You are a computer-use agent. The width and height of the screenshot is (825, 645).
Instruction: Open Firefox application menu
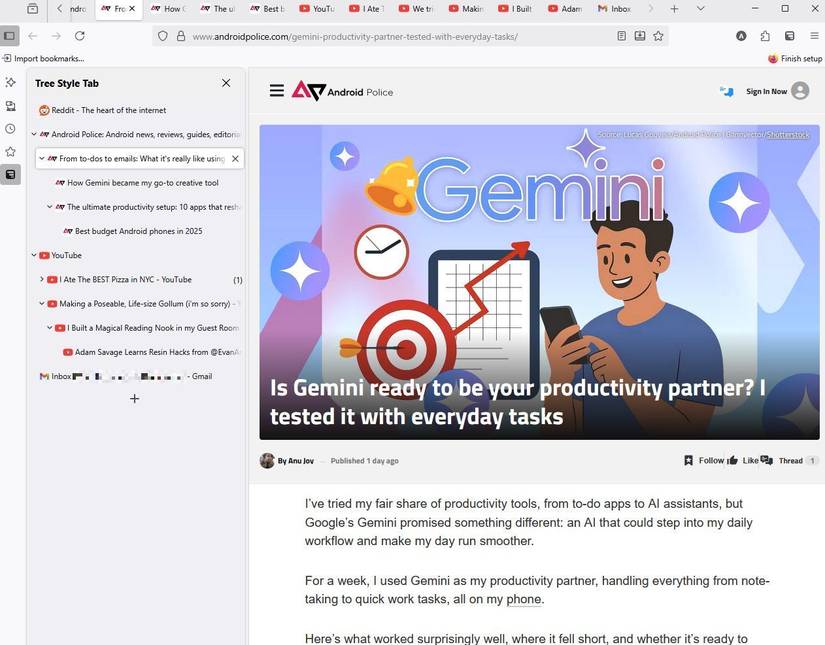pos(815,36)
